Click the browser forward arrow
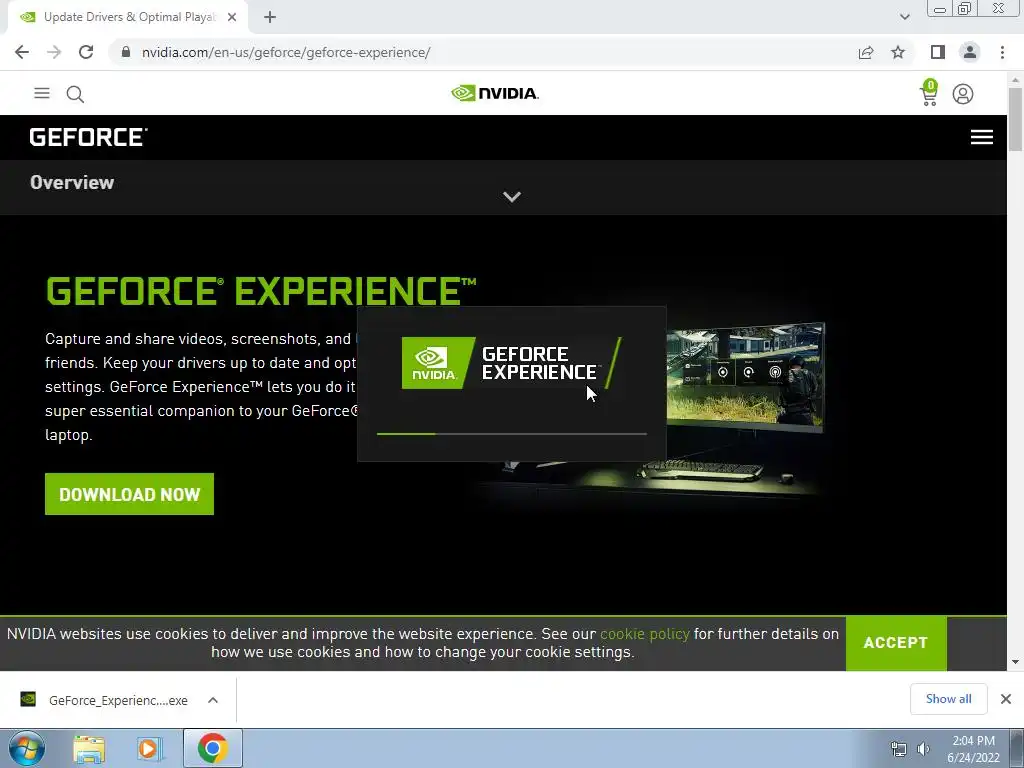The image size is (1024, 768). click(x=54, y=52)
